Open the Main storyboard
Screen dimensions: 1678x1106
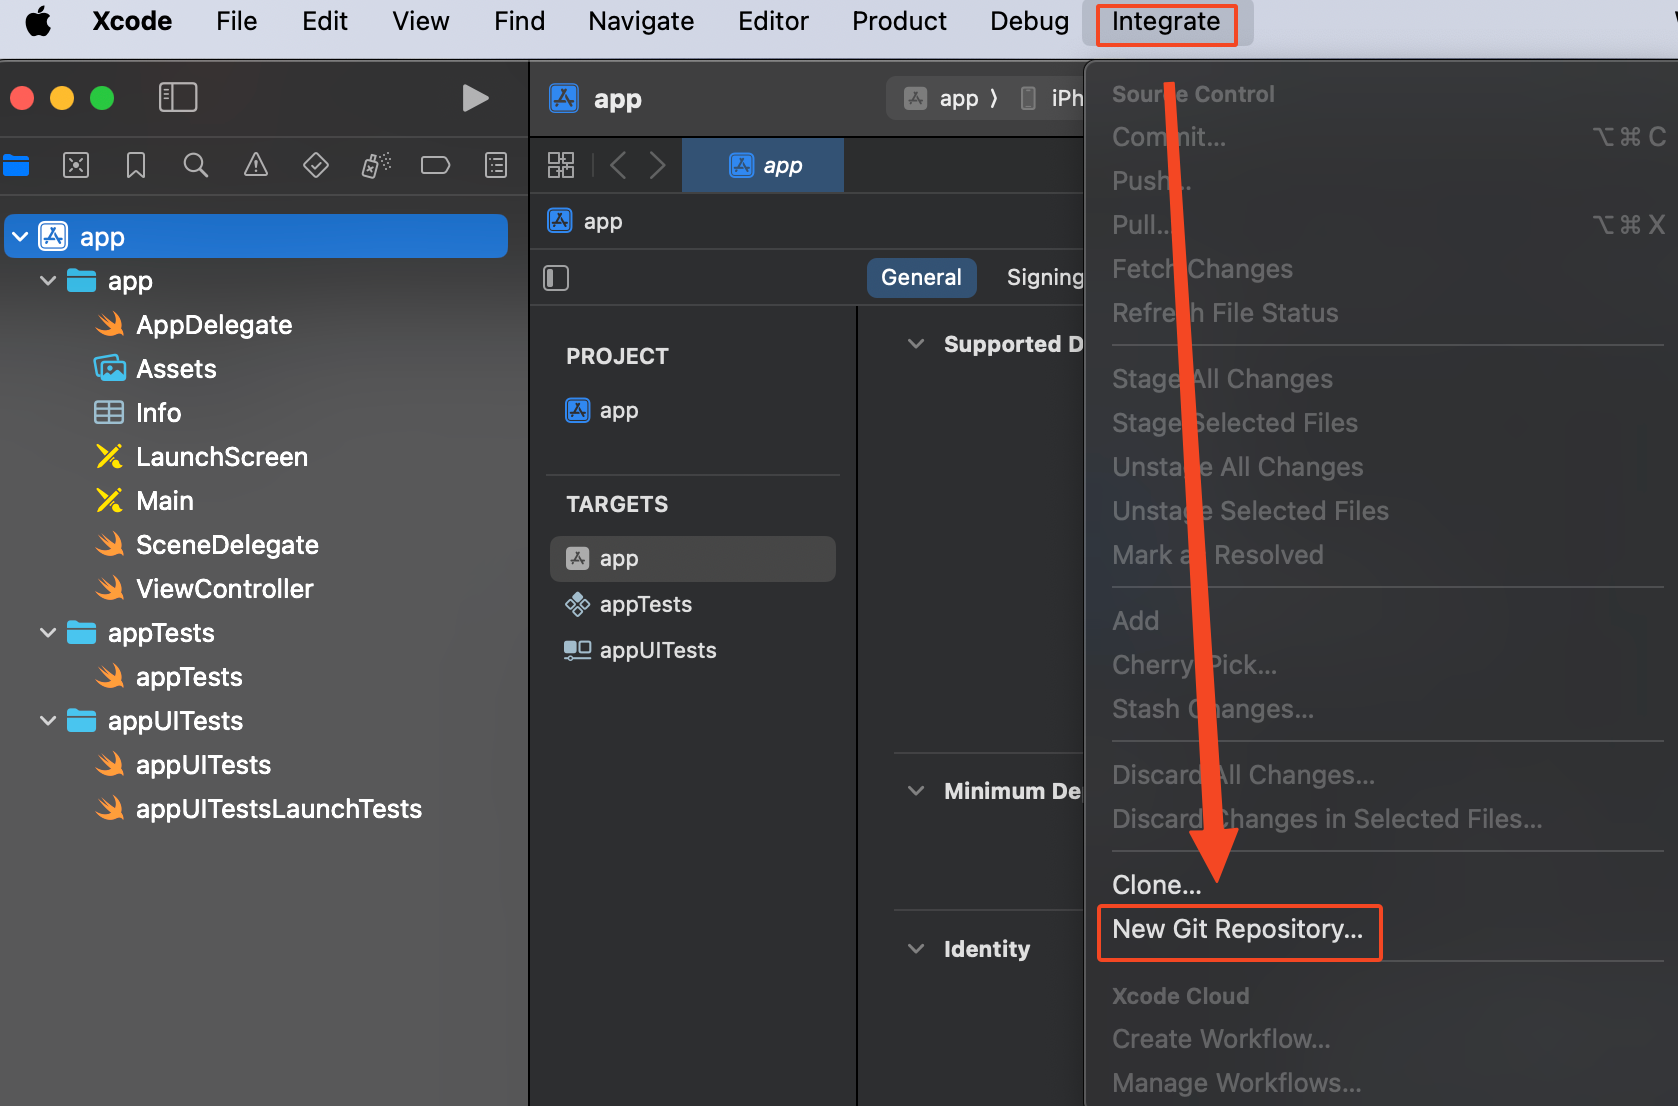pos(165,501)
